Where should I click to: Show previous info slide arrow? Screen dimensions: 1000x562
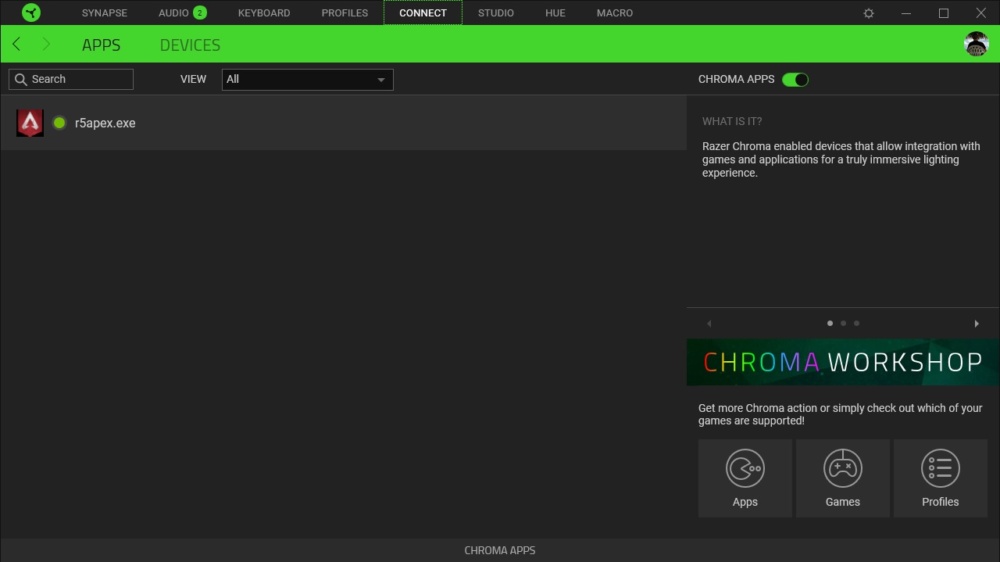(x=709, y=323)
